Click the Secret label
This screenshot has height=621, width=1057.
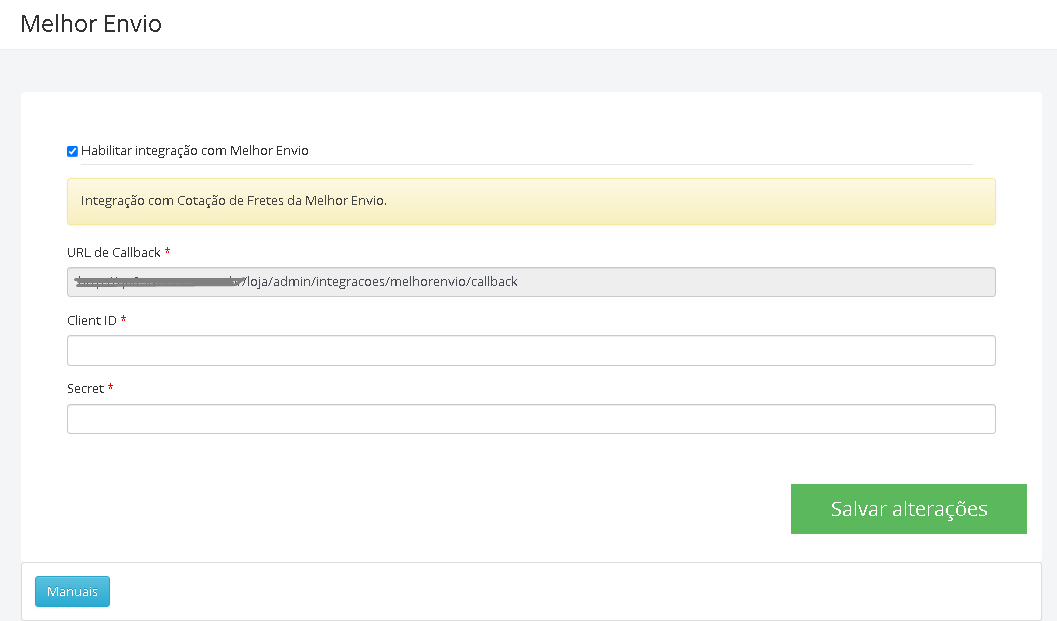(86, 388)
